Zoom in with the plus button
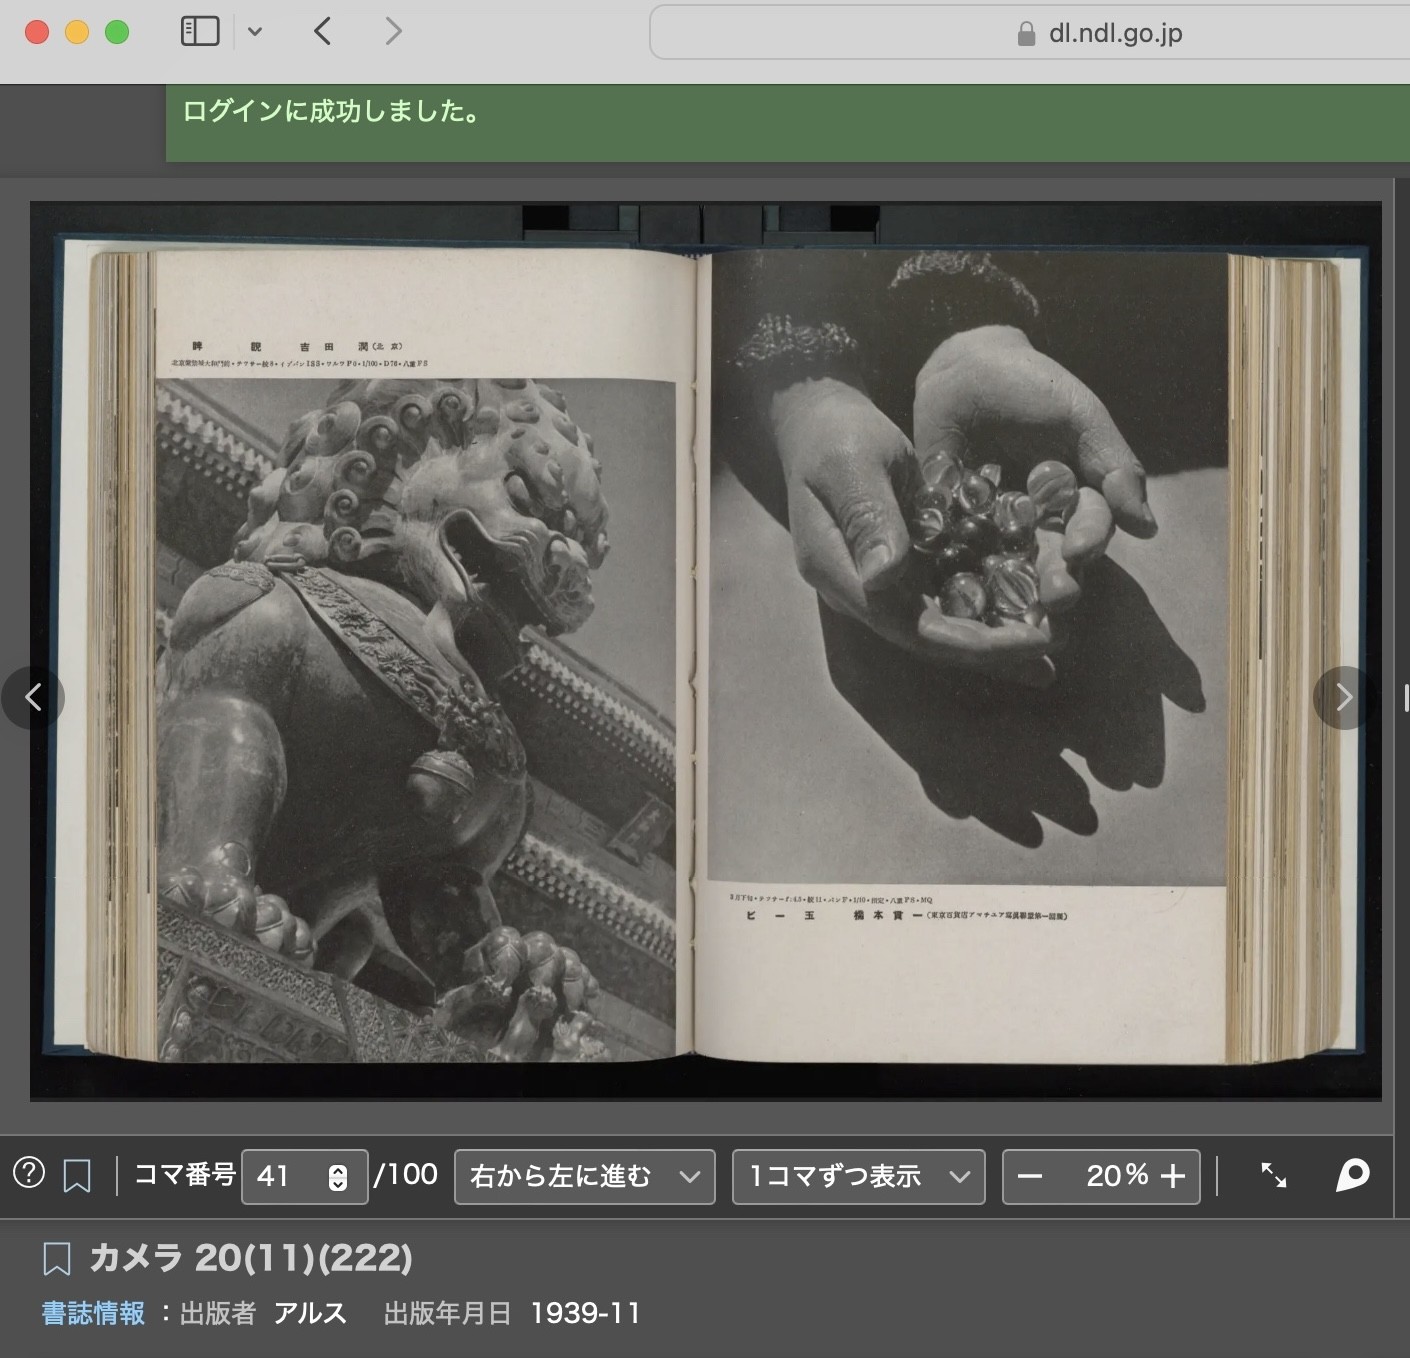This screenshot has height=1358, width=1410. [x=1173, y=1176]
